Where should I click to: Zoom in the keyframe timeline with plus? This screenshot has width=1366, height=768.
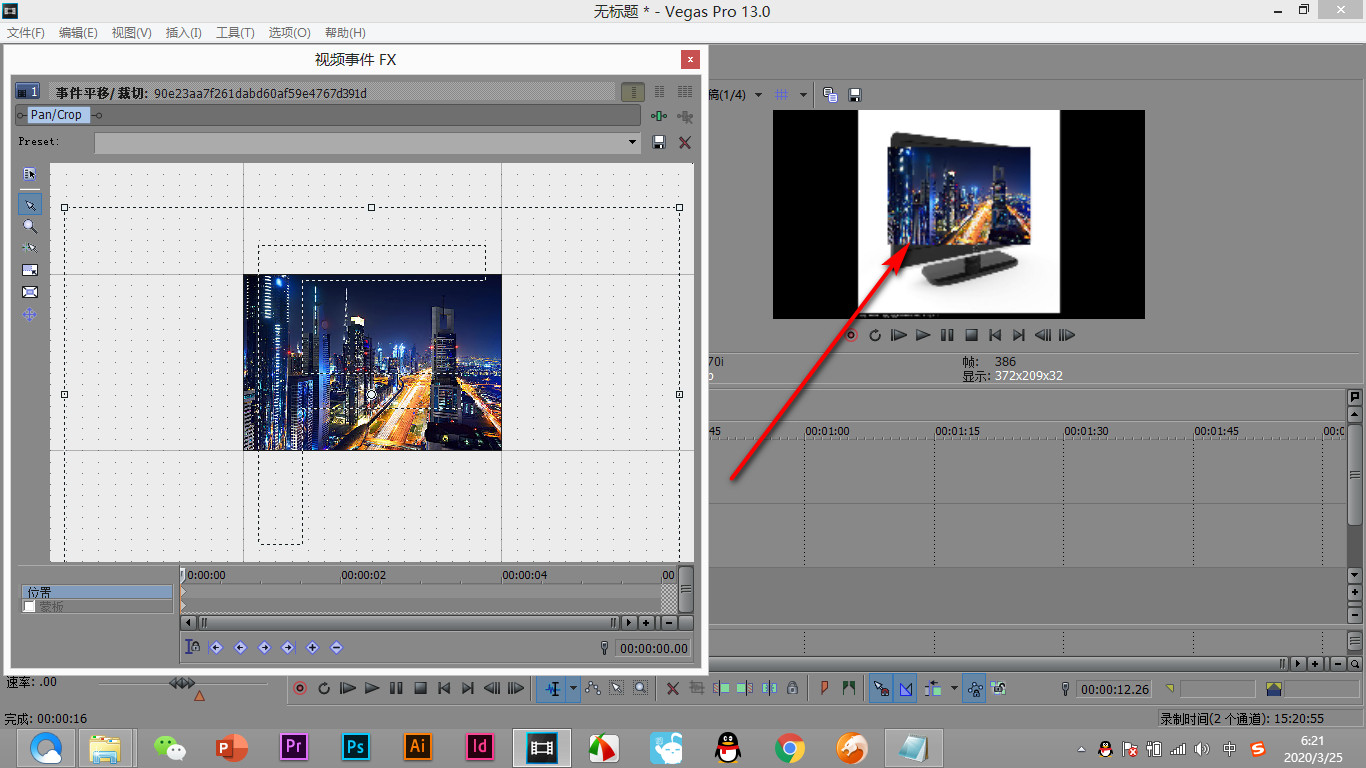[x=646, y=622]
